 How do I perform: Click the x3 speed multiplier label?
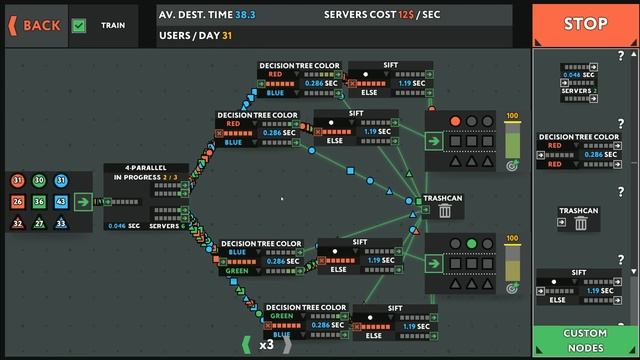[x=267, y=345]
